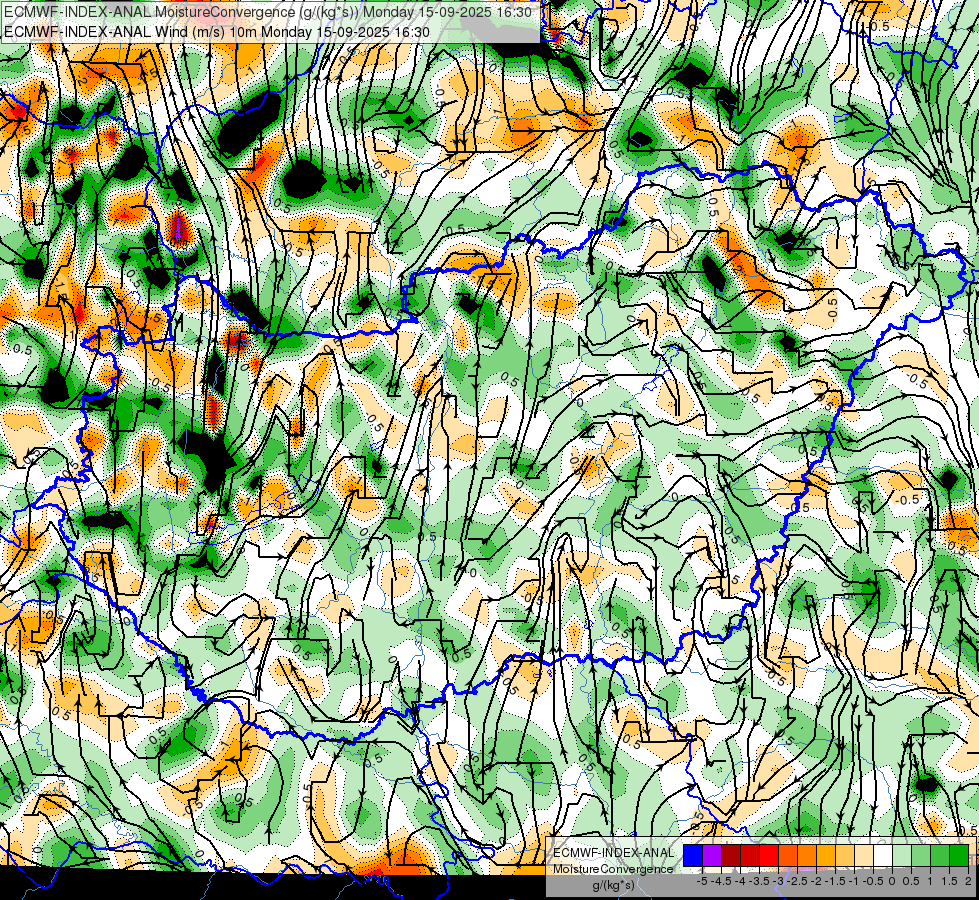The height and width of the screenshot is (900, 979).
Task: Click the legend label 'MoistureConvergence'
Action: (x=613, y=869)
